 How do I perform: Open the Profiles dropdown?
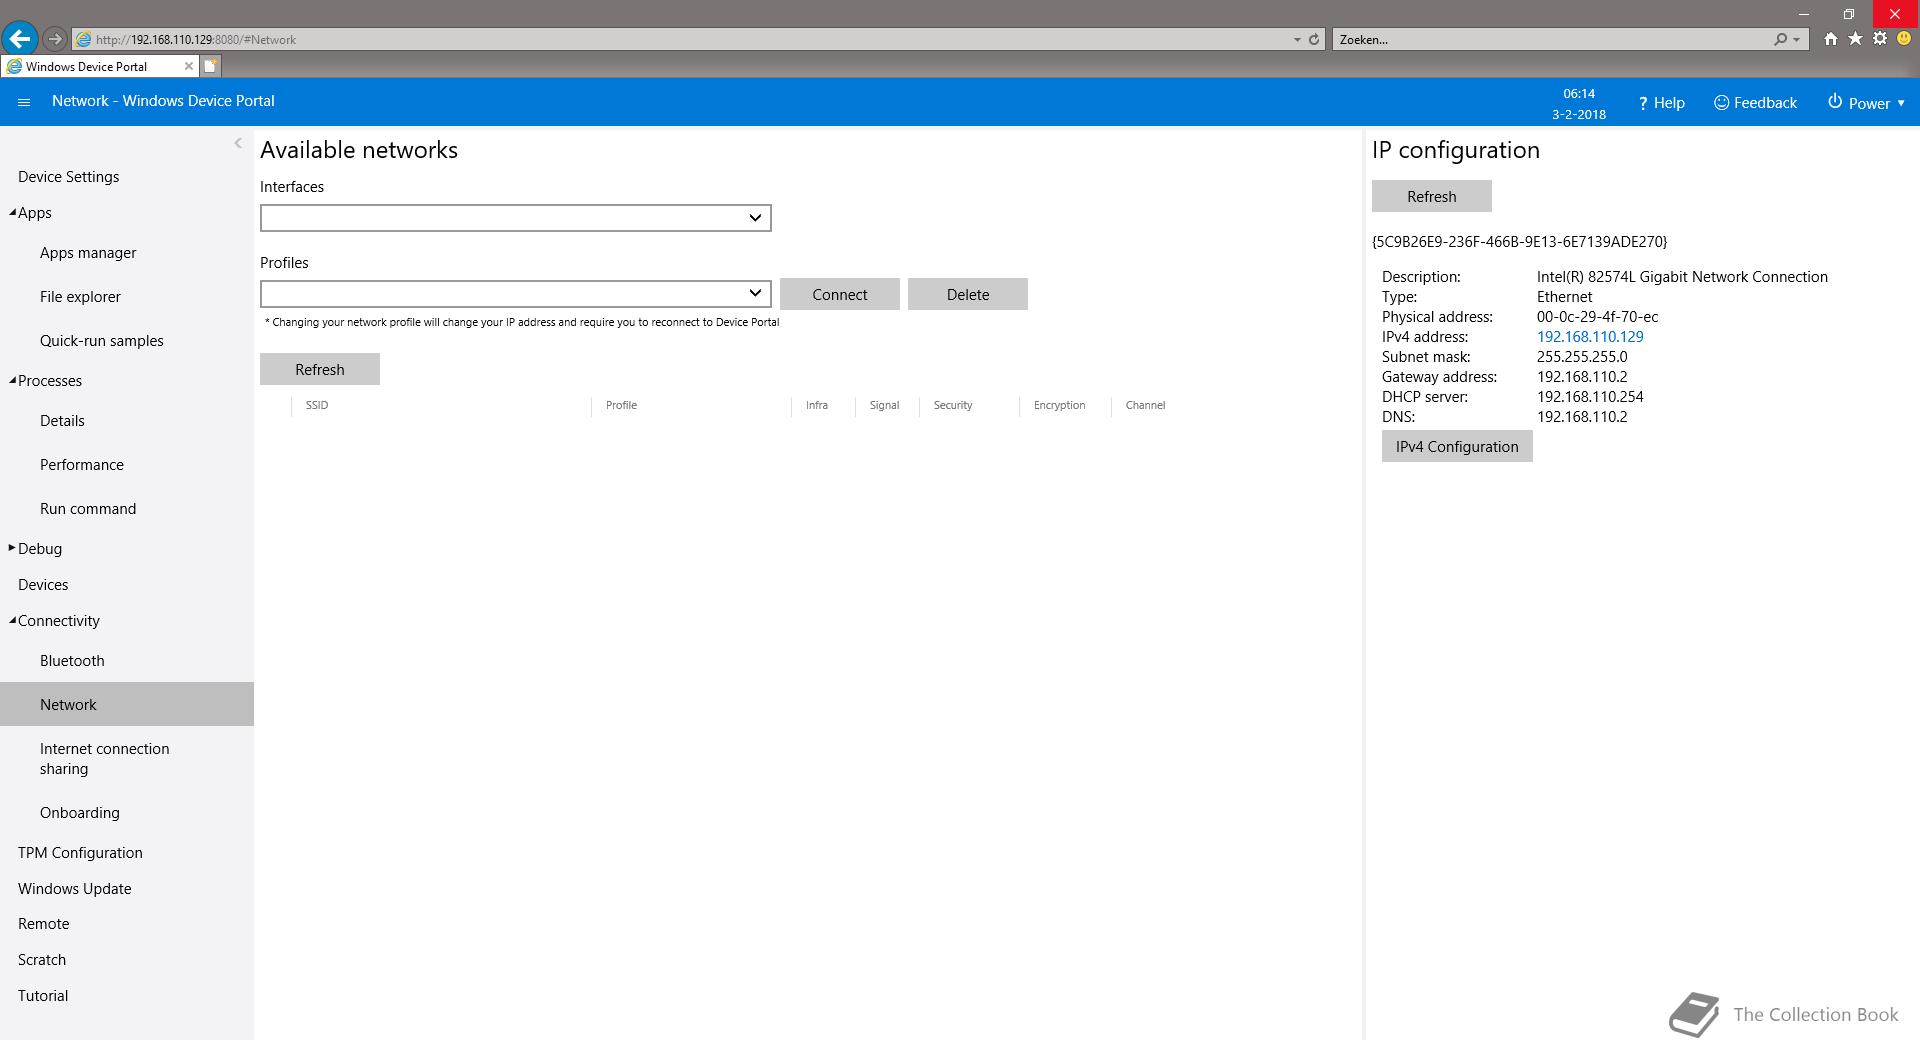515,294
